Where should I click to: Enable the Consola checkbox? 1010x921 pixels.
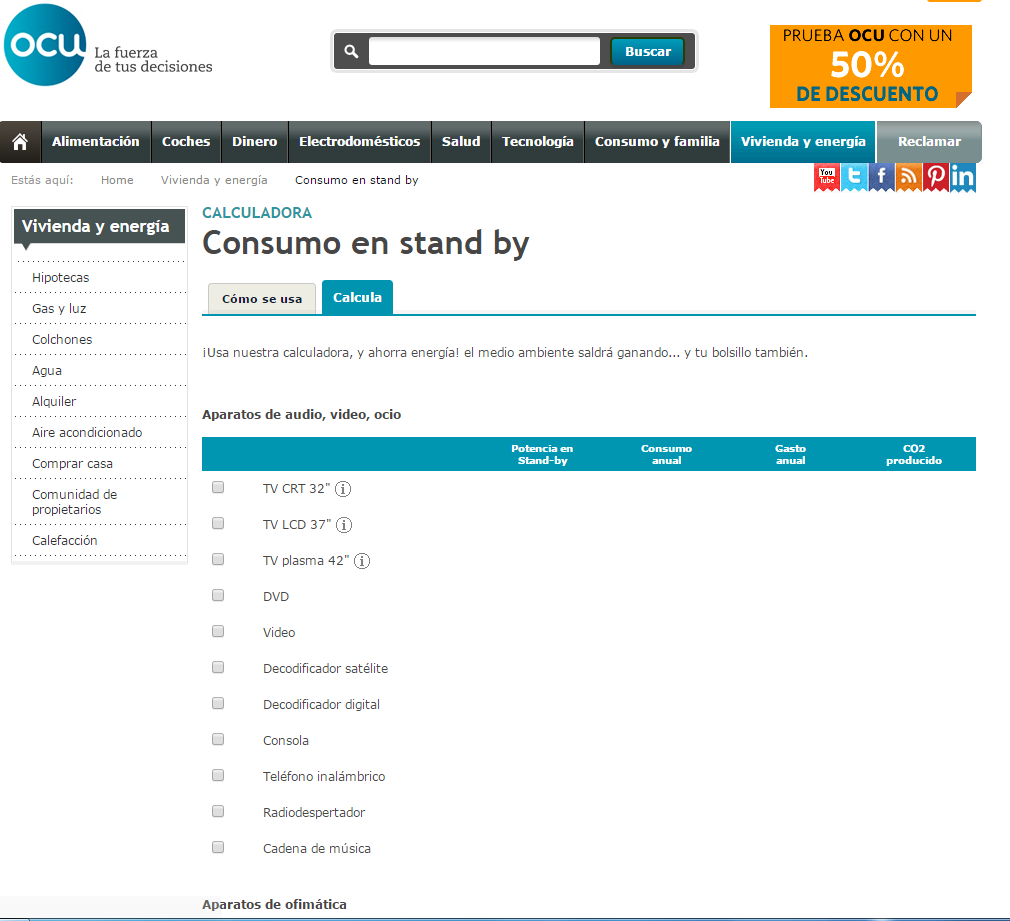pos(218,739)
